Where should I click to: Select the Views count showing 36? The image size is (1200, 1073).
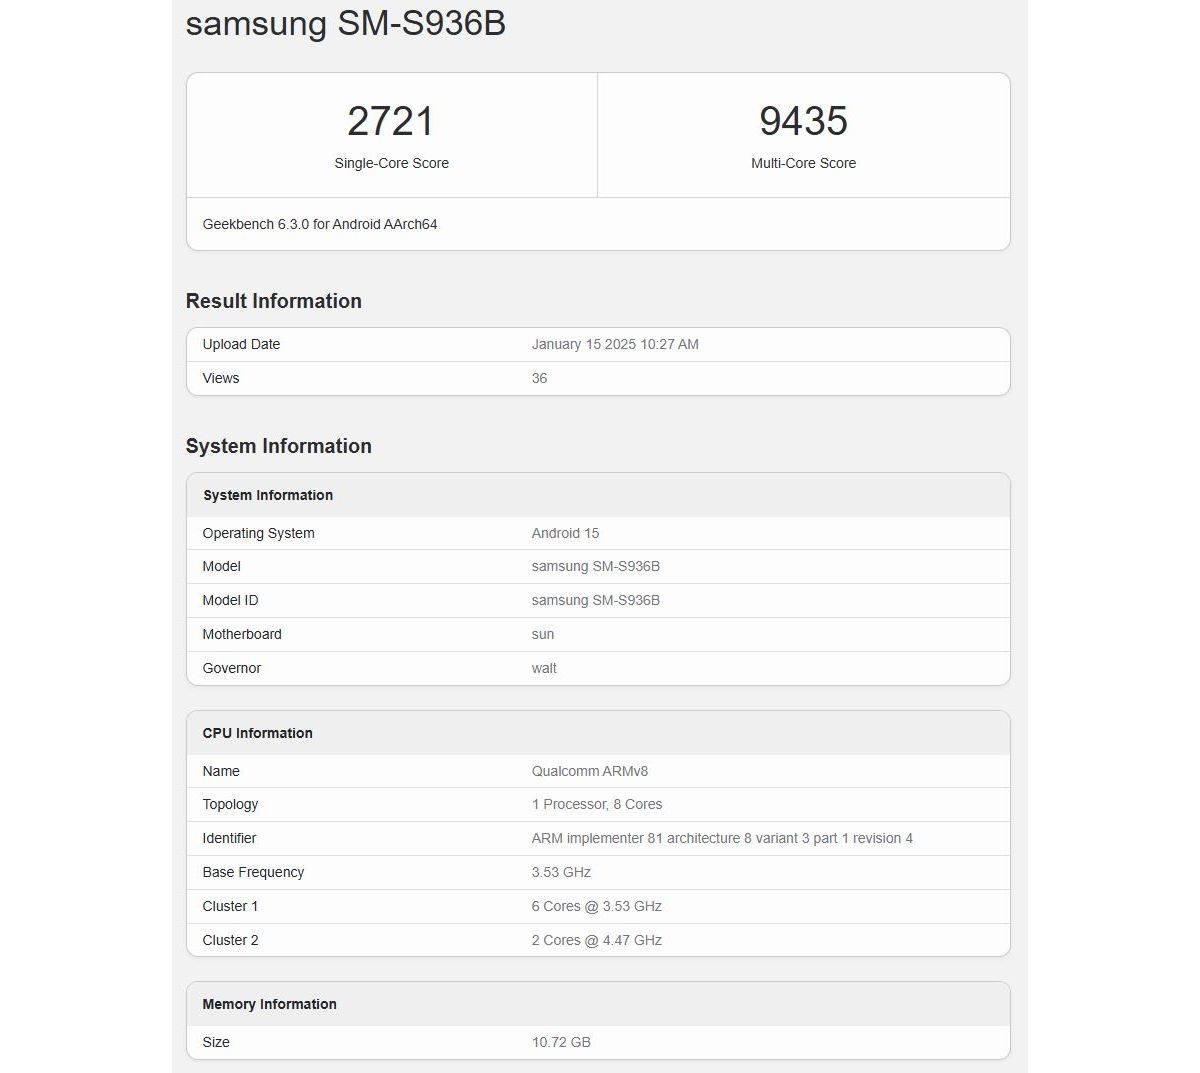(x=539, y=378)
